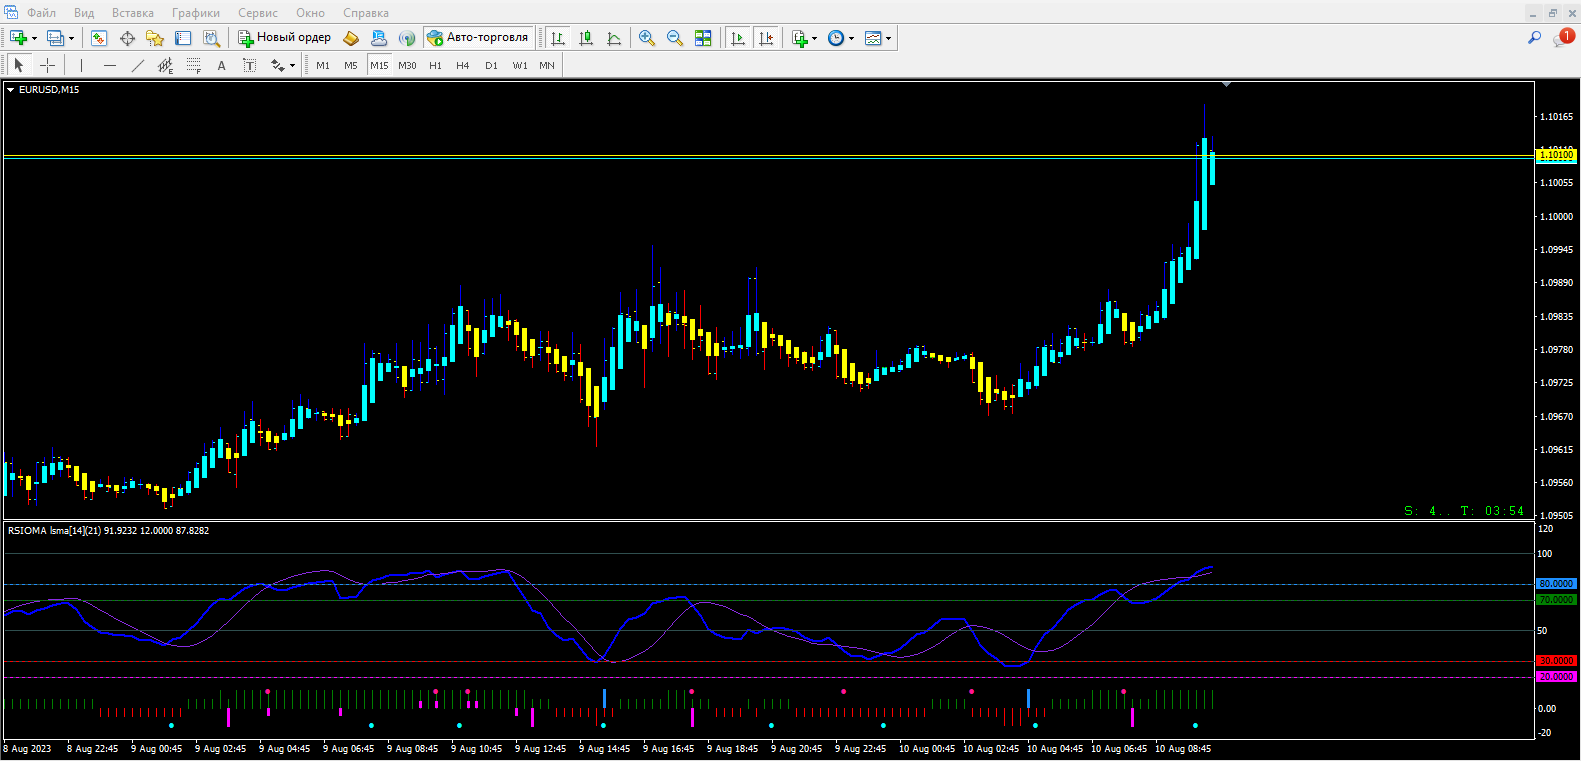Open the MetaEditor yellow book icon
The image size is (1581, 762).
pos(351,38)
